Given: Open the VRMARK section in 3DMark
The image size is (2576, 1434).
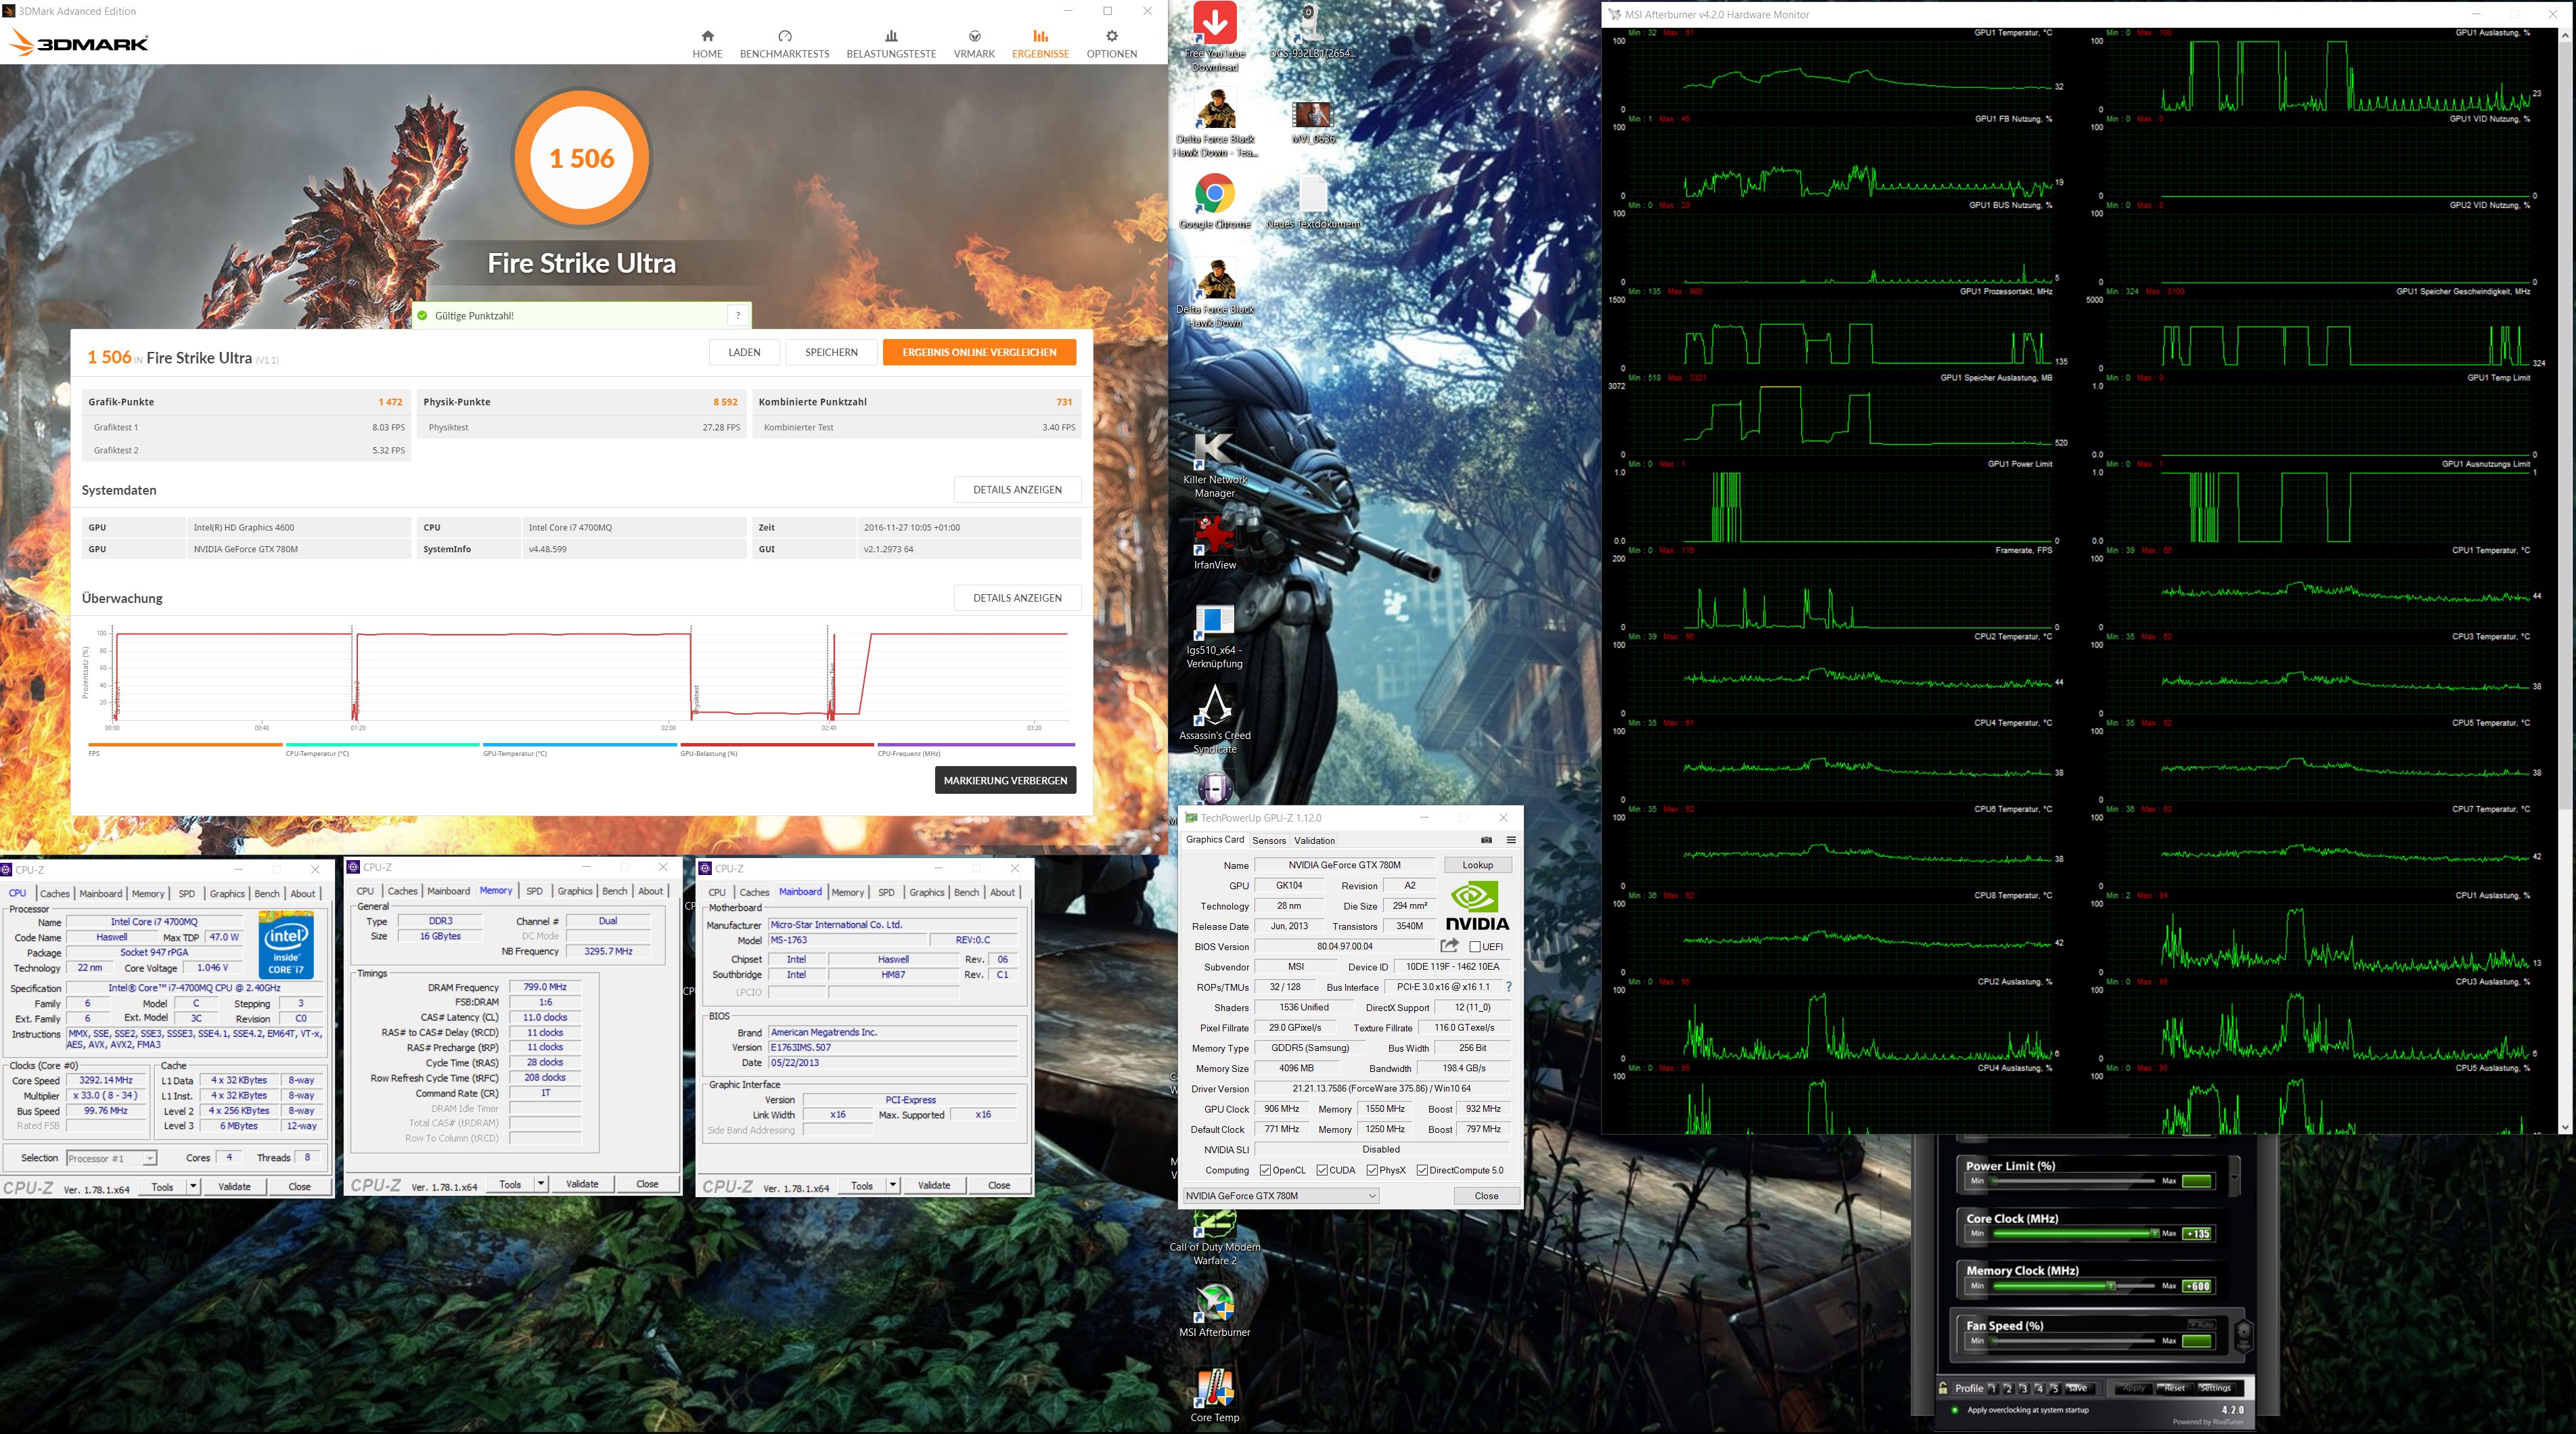Looking at the screenshot, I should pyautogui.click(x=974, y=44).
